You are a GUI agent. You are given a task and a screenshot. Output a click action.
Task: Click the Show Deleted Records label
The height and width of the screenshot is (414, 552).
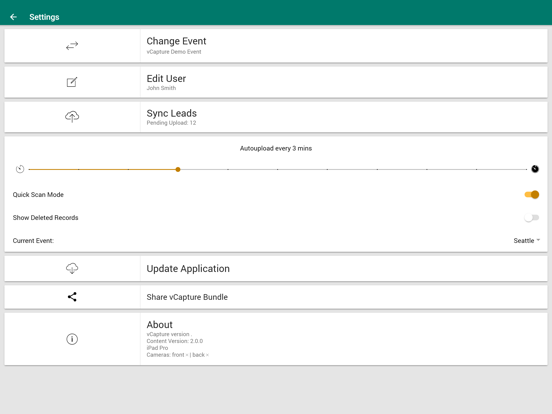(45, 218)
